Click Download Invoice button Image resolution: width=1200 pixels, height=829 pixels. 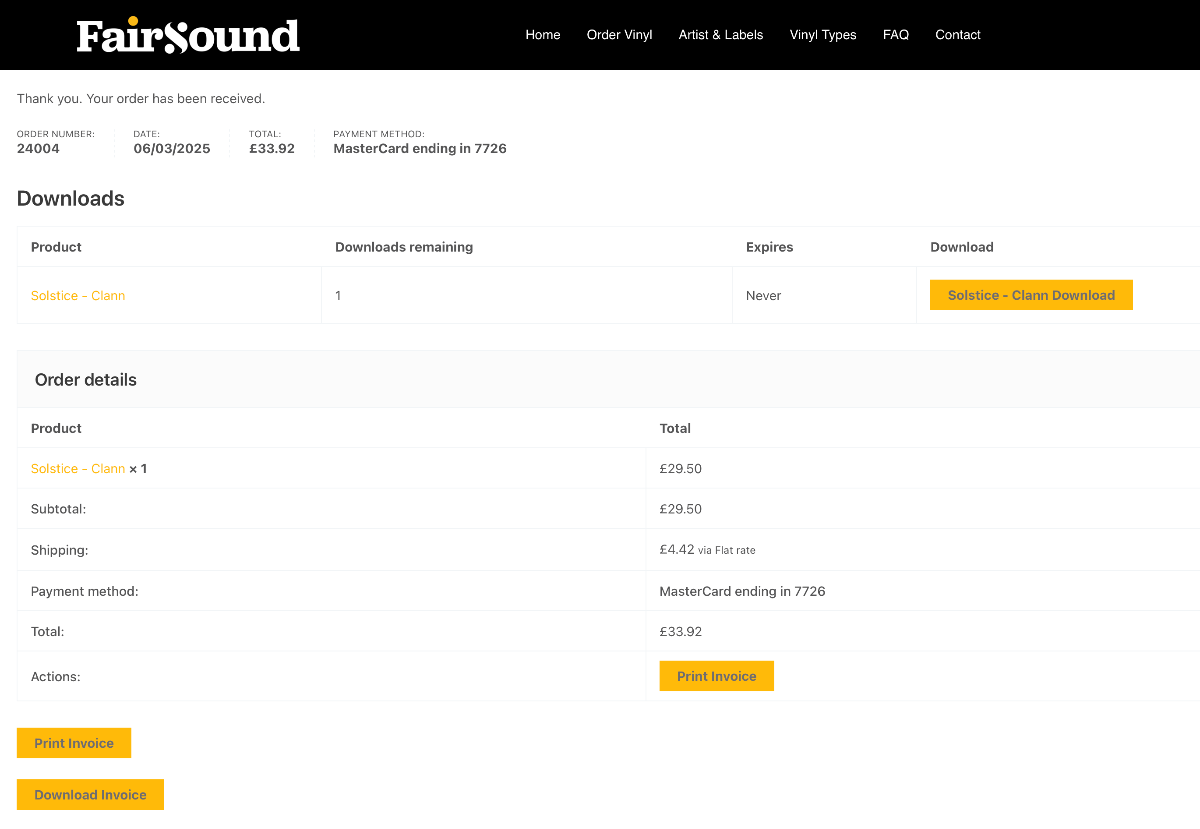90,795
